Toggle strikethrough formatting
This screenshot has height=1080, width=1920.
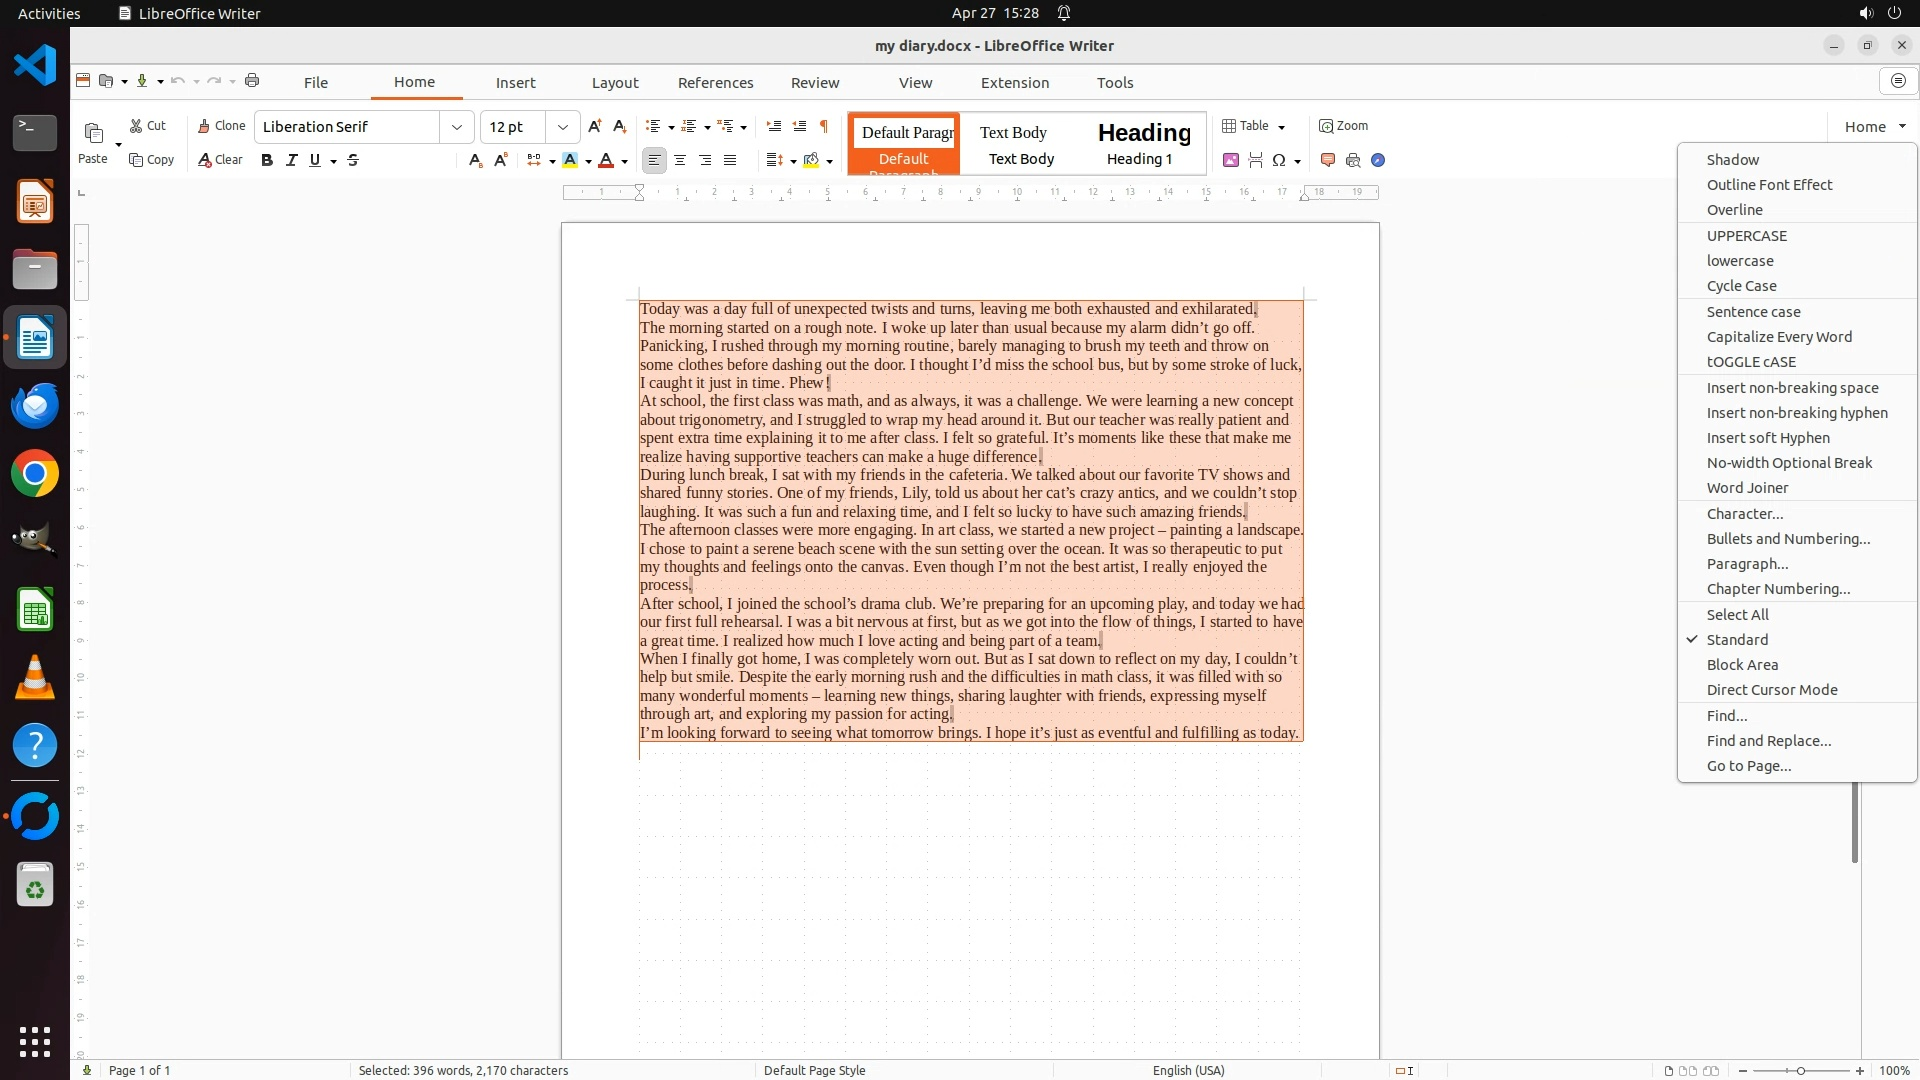pos(353,160)
